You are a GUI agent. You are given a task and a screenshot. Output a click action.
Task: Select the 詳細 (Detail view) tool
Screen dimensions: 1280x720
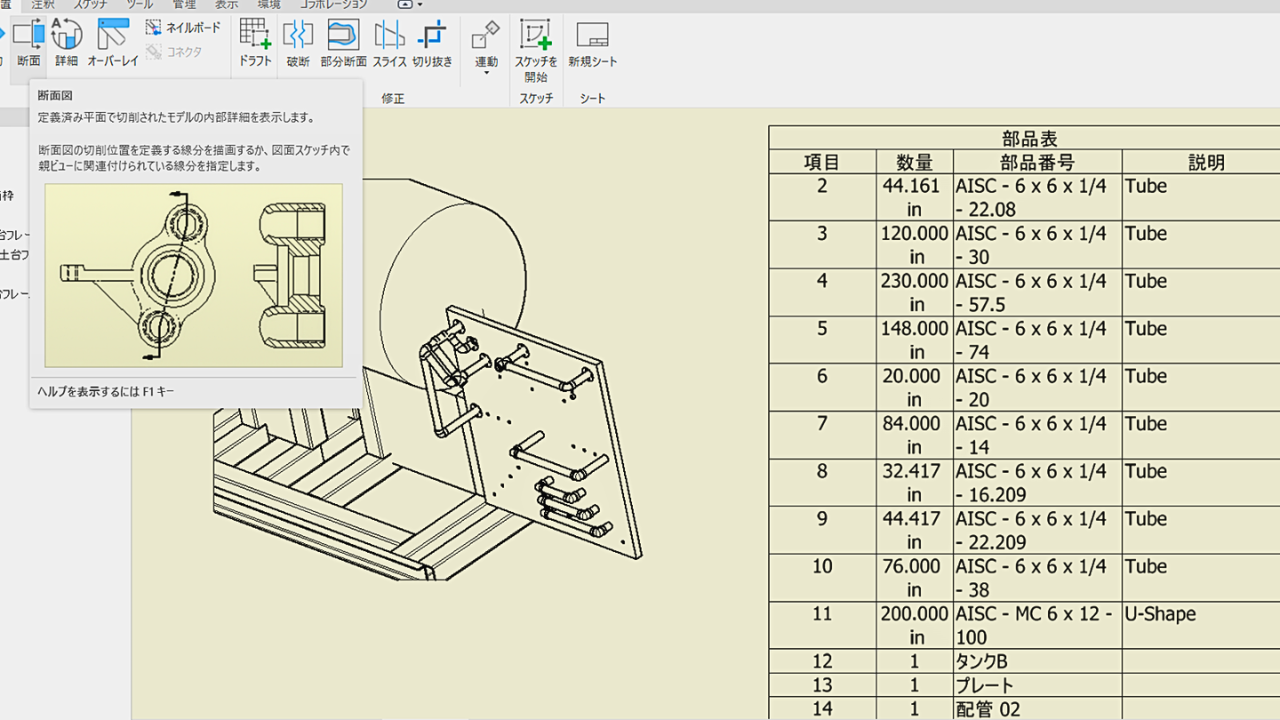[66, 45]
